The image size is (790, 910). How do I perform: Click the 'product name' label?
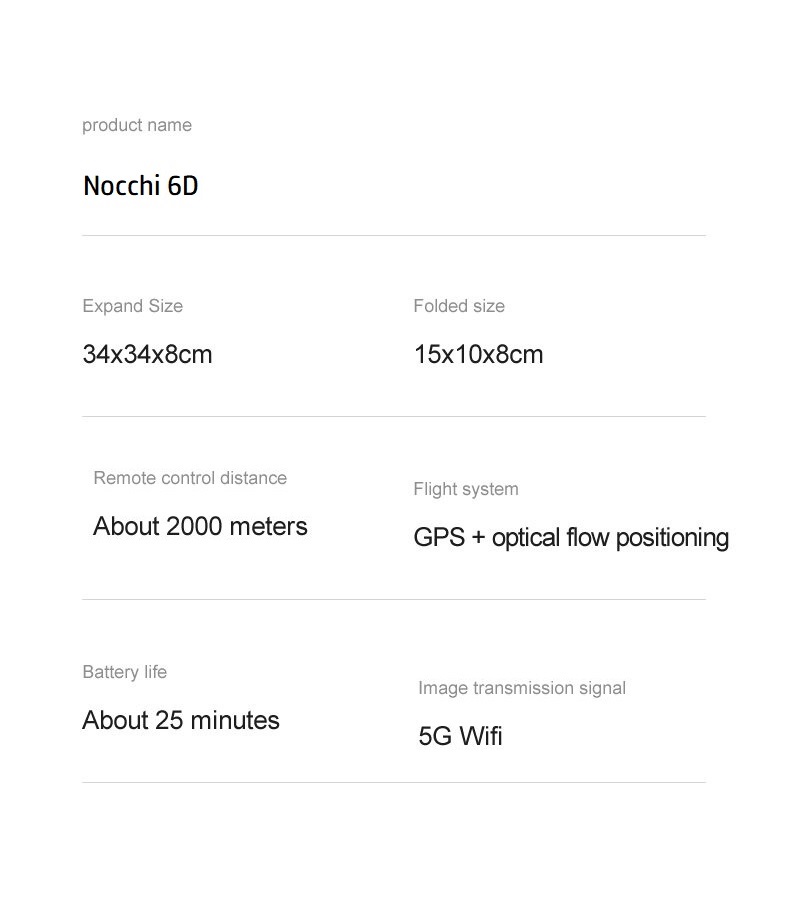click(x=137, y=125)
